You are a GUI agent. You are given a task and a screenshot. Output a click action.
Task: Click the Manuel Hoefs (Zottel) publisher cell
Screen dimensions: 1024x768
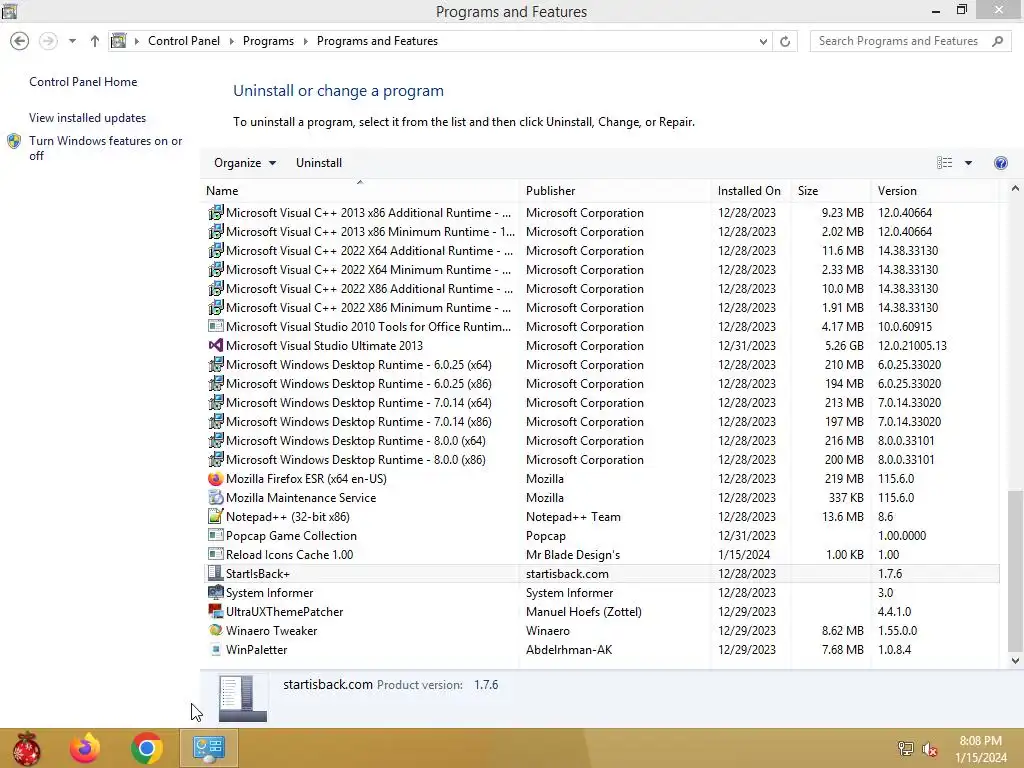[x=584, y=612]
